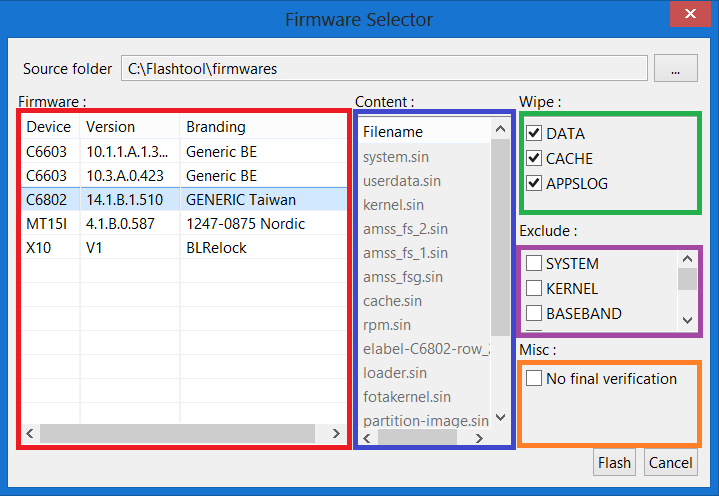719x496 pixels.
Task: Click the firmware list right scroll arrow
Action: (336, 433)
